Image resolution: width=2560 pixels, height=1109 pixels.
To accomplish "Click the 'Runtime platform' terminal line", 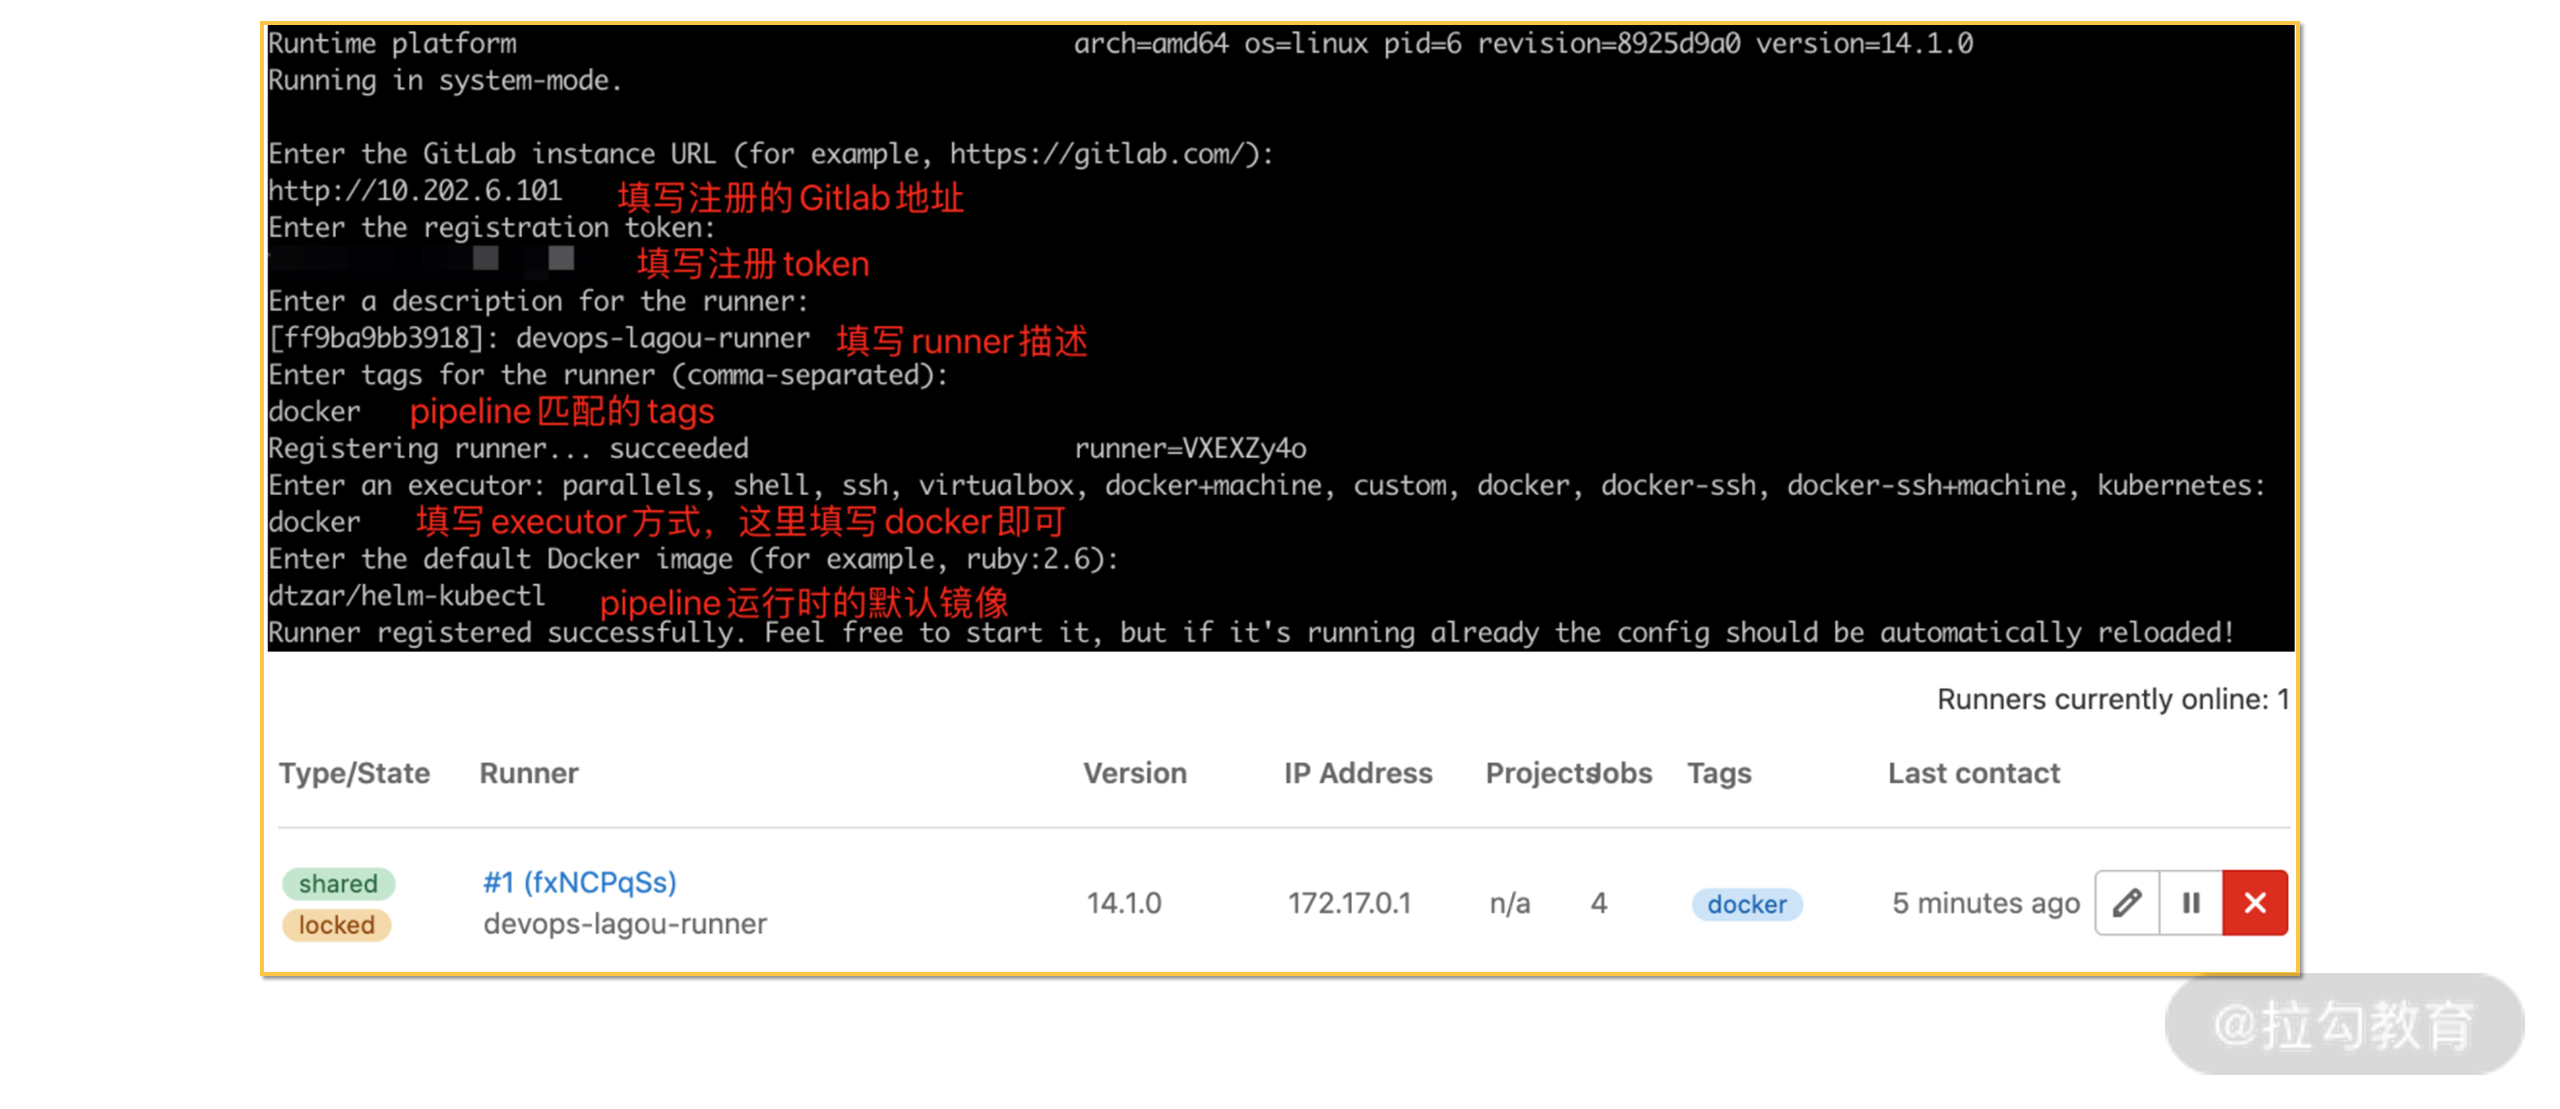I will 392,44.
